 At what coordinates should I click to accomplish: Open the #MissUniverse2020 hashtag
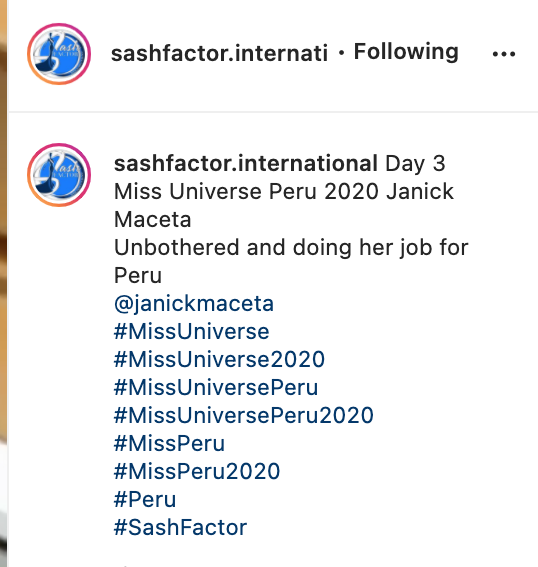coord(219,359)
